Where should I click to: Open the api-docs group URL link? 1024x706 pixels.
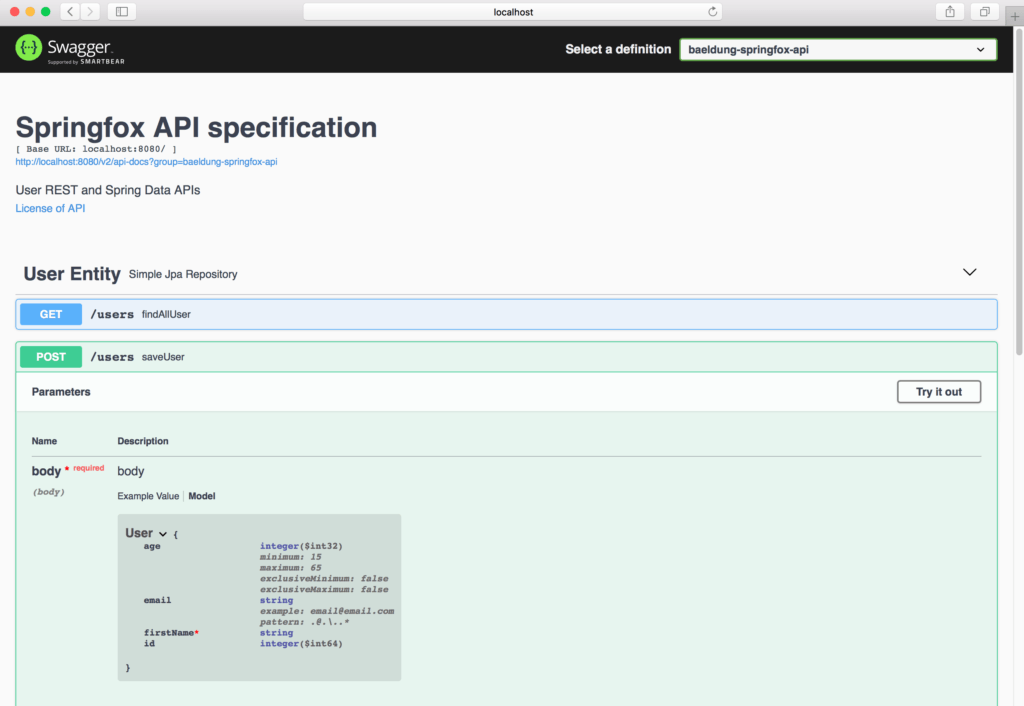point(146,162)
